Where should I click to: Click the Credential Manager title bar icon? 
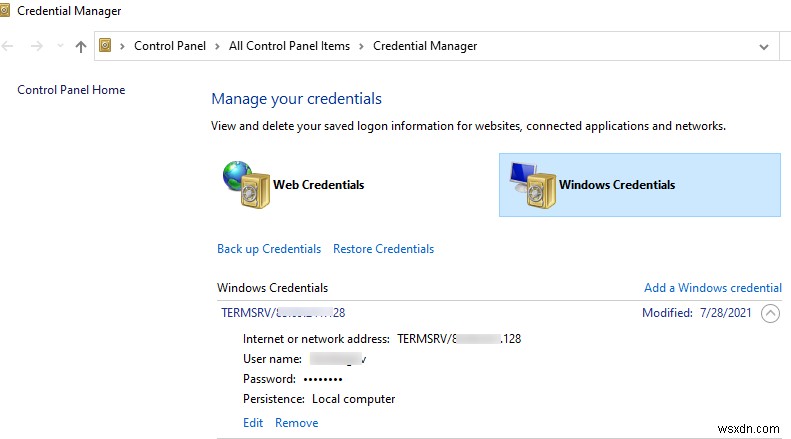coord(5,10)
